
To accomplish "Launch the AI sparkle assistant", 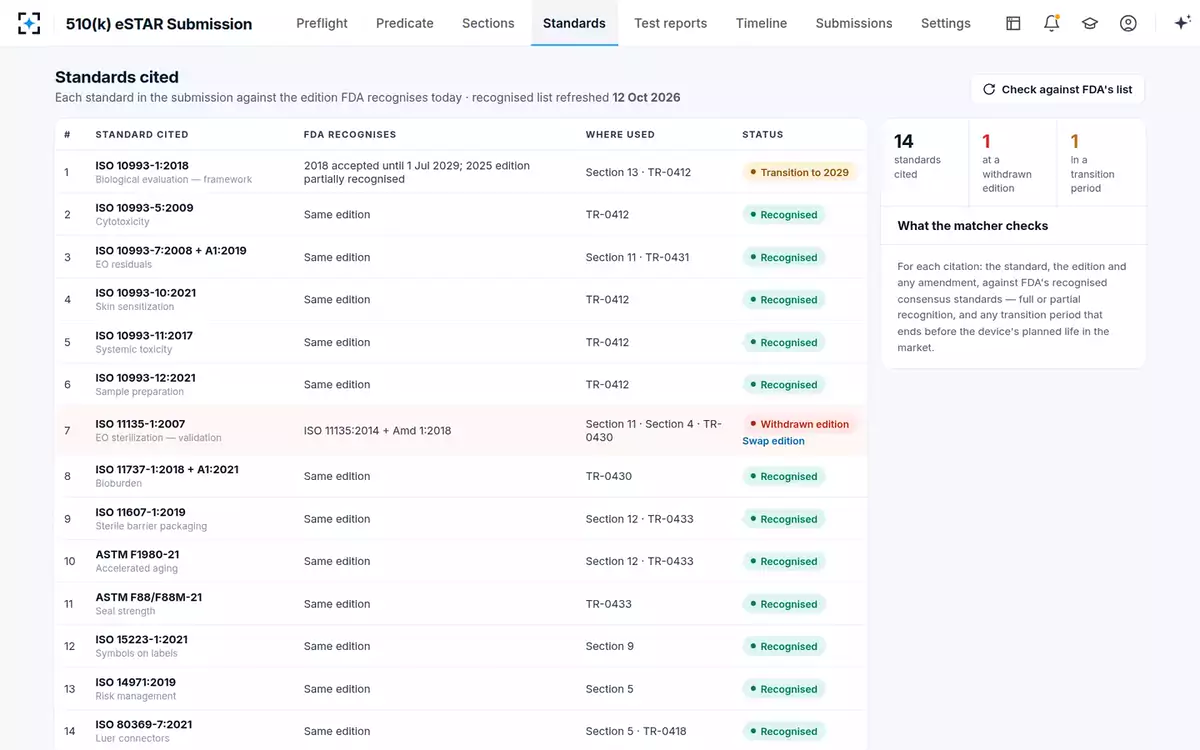I will (x=1181, y=23).
